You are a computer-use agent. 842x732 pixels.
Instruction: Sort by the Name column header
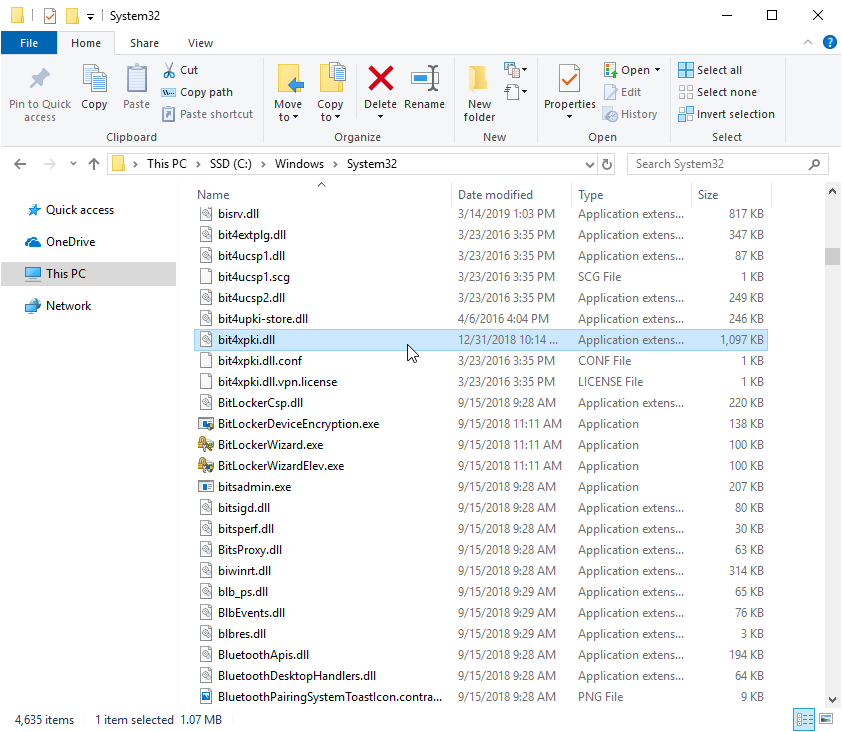[x=213, y=195]
